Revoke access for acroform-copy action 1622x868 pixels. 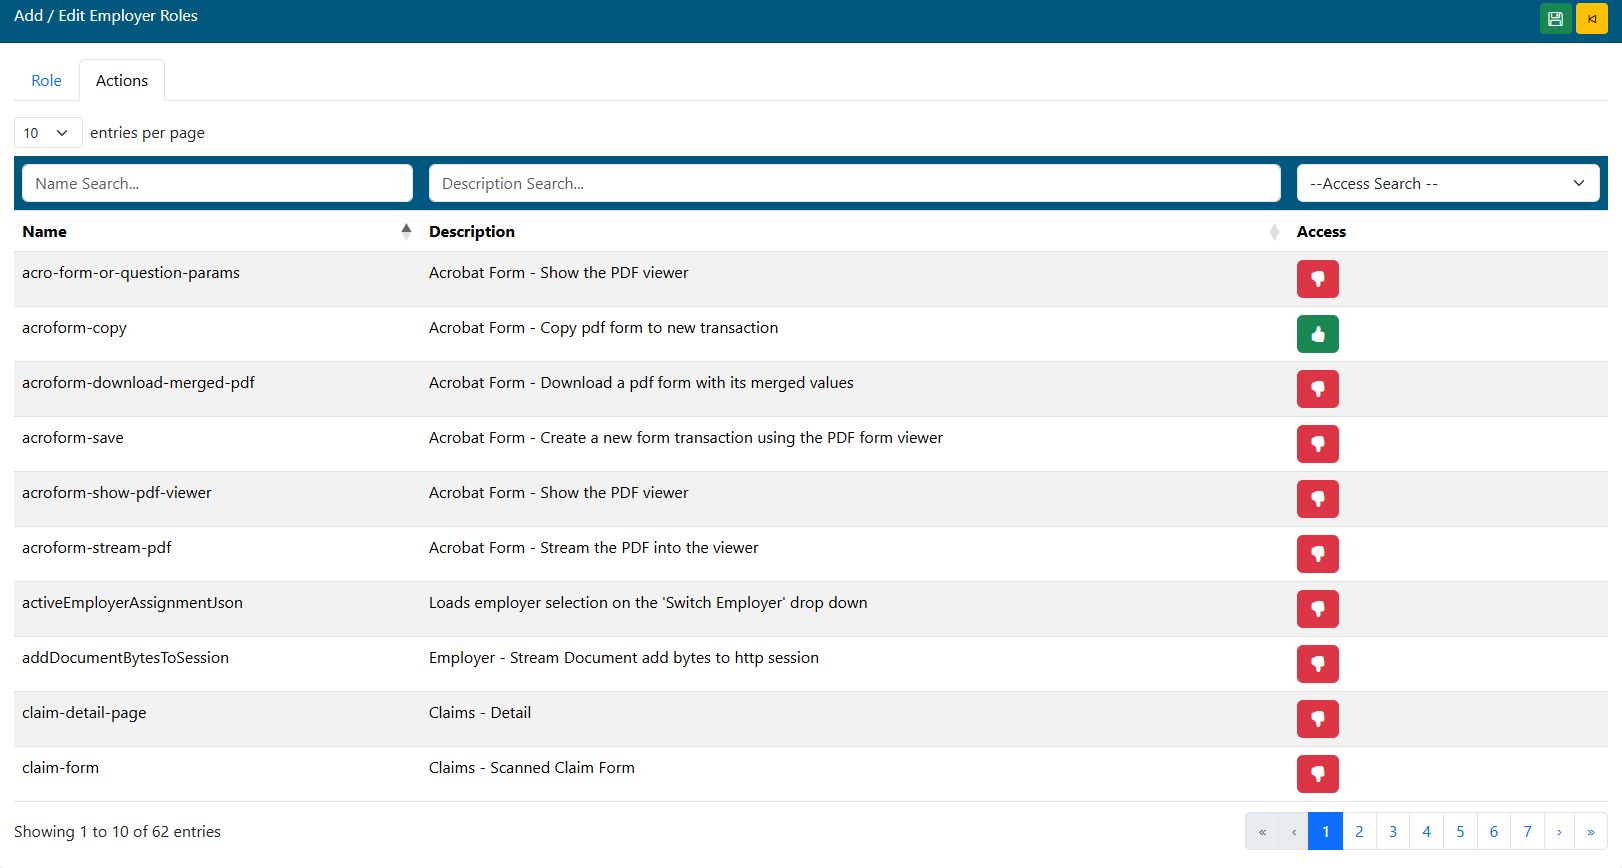coord(1317,334)
